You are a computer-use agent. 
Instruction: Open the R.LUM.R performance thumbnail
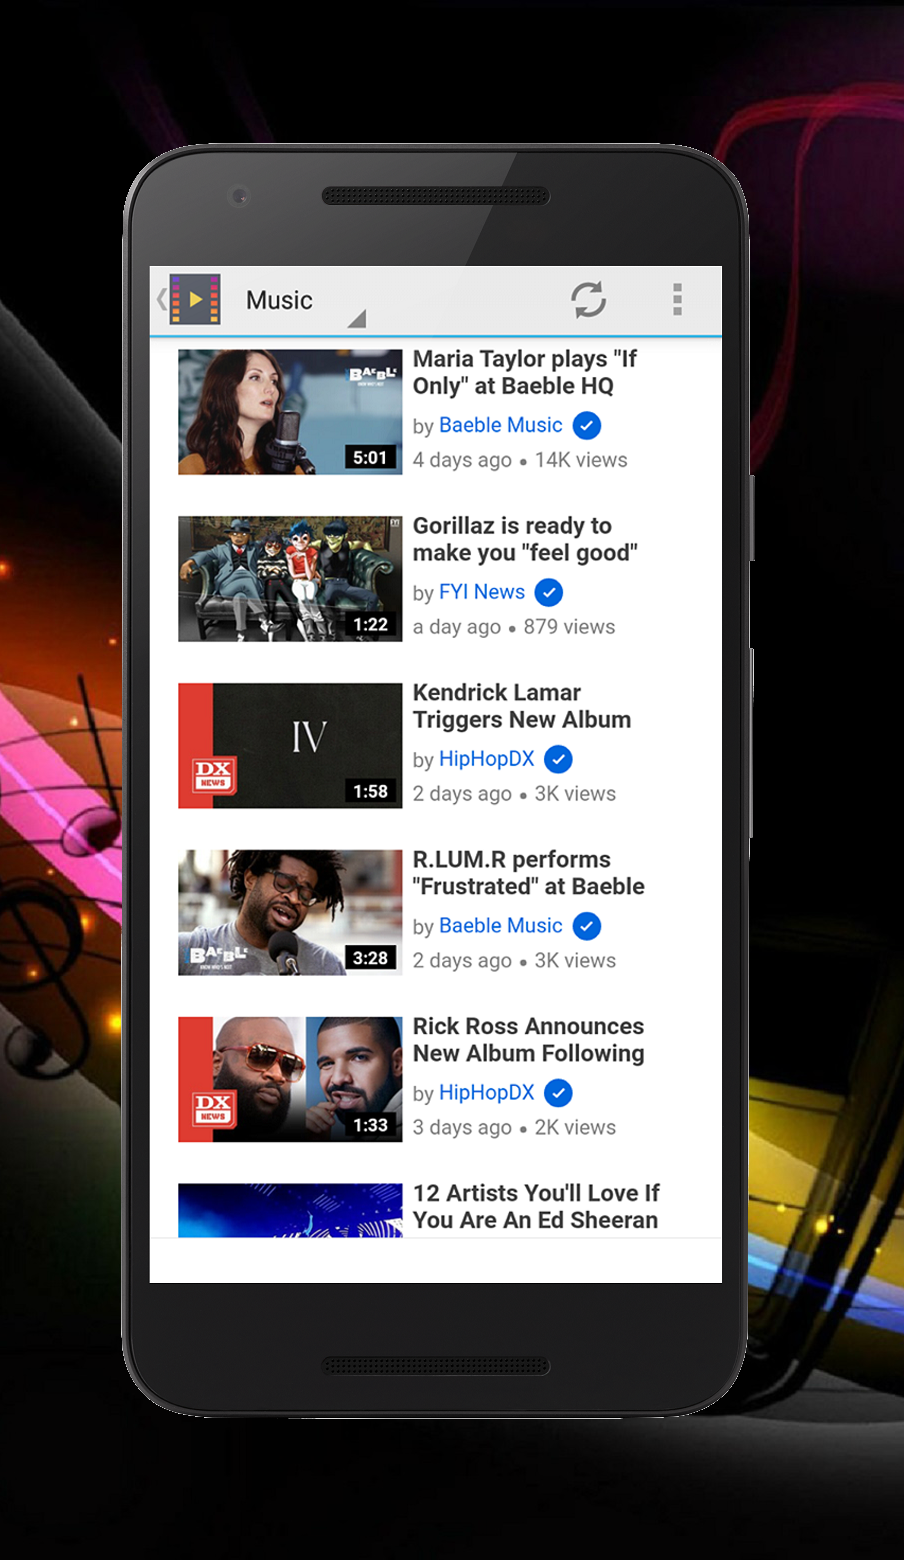pyautogui.click(x=290, y=912)
